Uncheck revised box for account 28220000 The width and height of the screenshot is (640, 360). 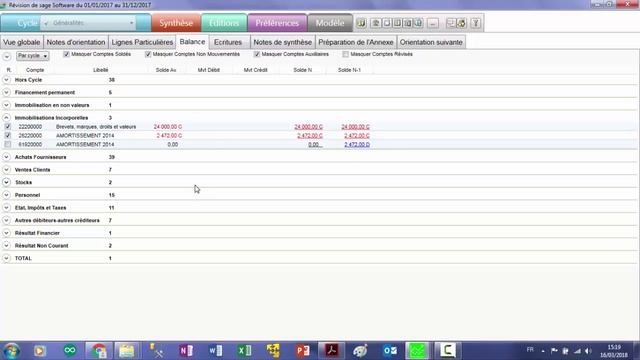point(8,135)
